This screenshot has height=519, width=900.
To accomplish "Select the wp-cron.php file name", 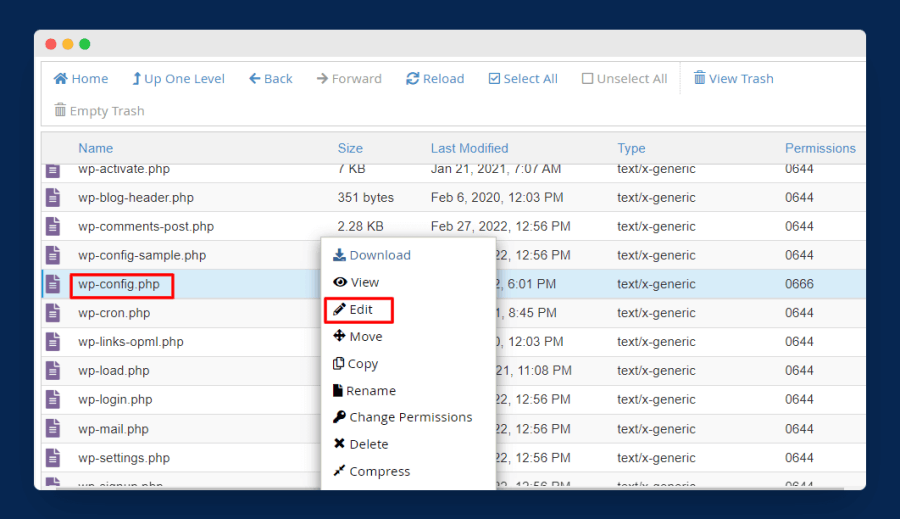I will [114, 313].
